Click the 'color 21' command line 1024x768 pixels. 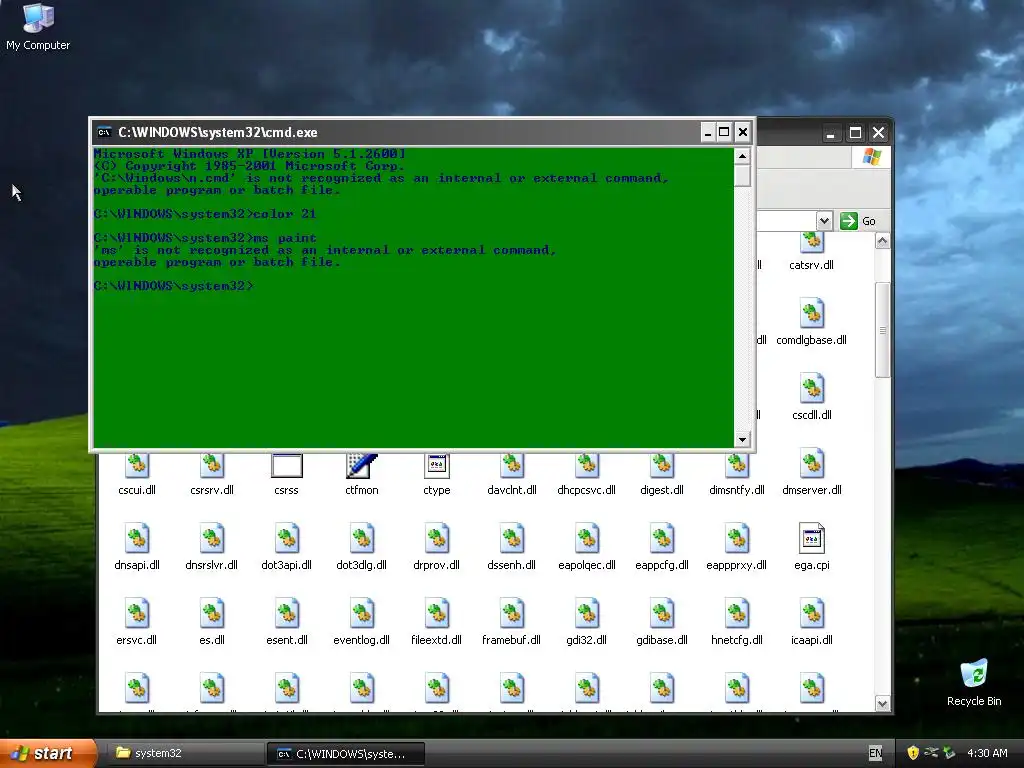(x=205, y=214)
